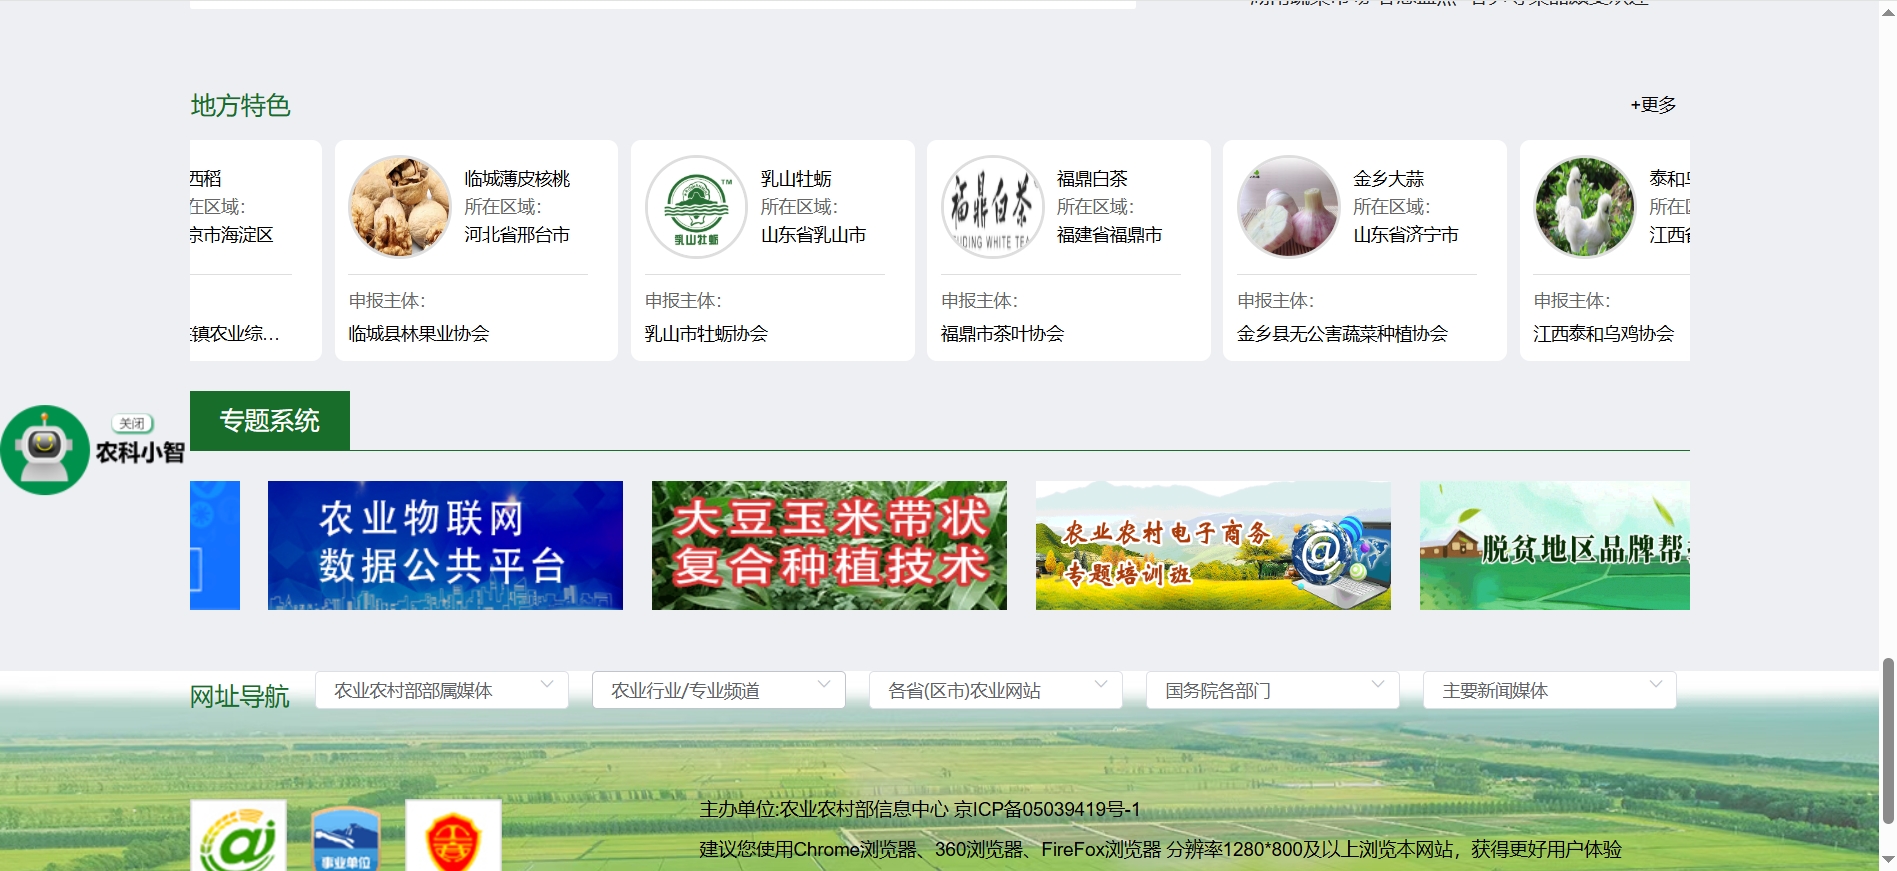Open the 乳山牡蛎 logo icon

click(696, 206)
